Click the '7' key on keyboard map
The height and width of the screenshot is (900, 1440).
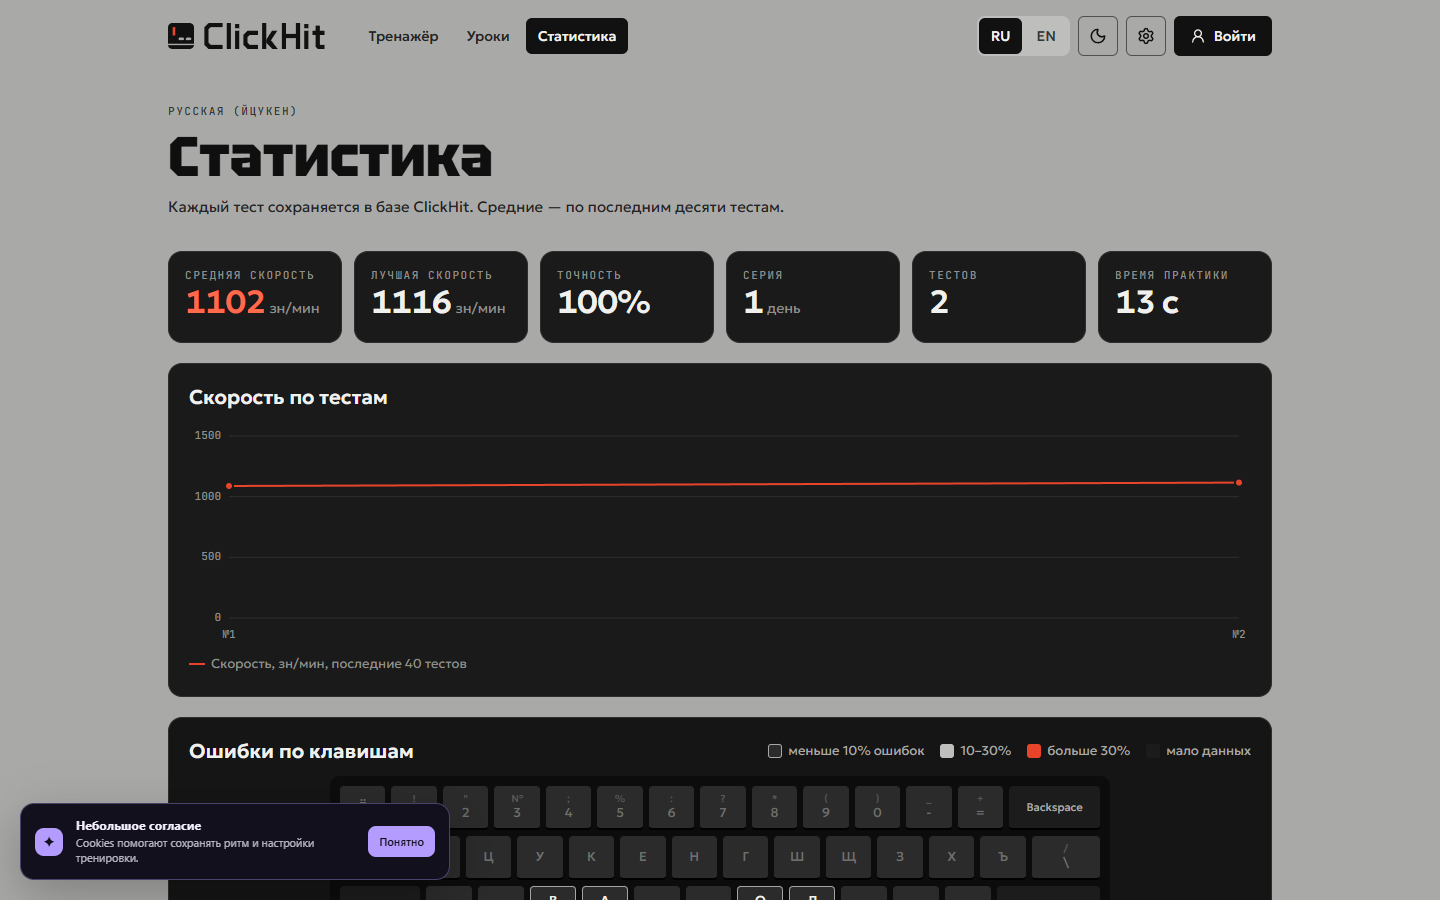click(723, 807)
